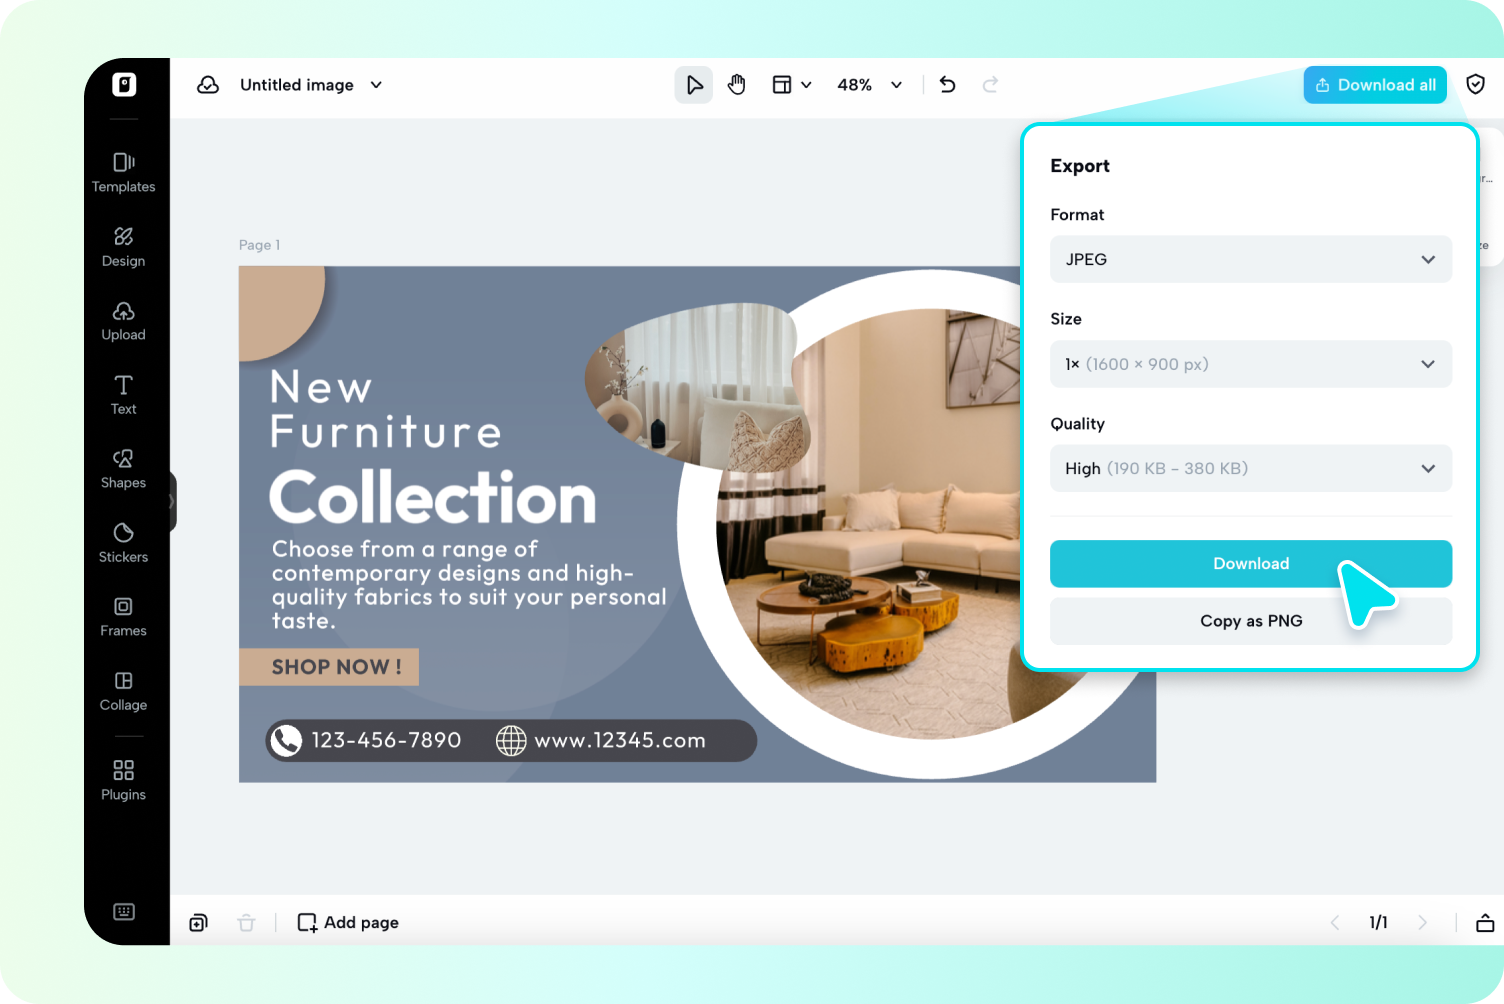Open the Plugins panel

click(x=124, y=780)
